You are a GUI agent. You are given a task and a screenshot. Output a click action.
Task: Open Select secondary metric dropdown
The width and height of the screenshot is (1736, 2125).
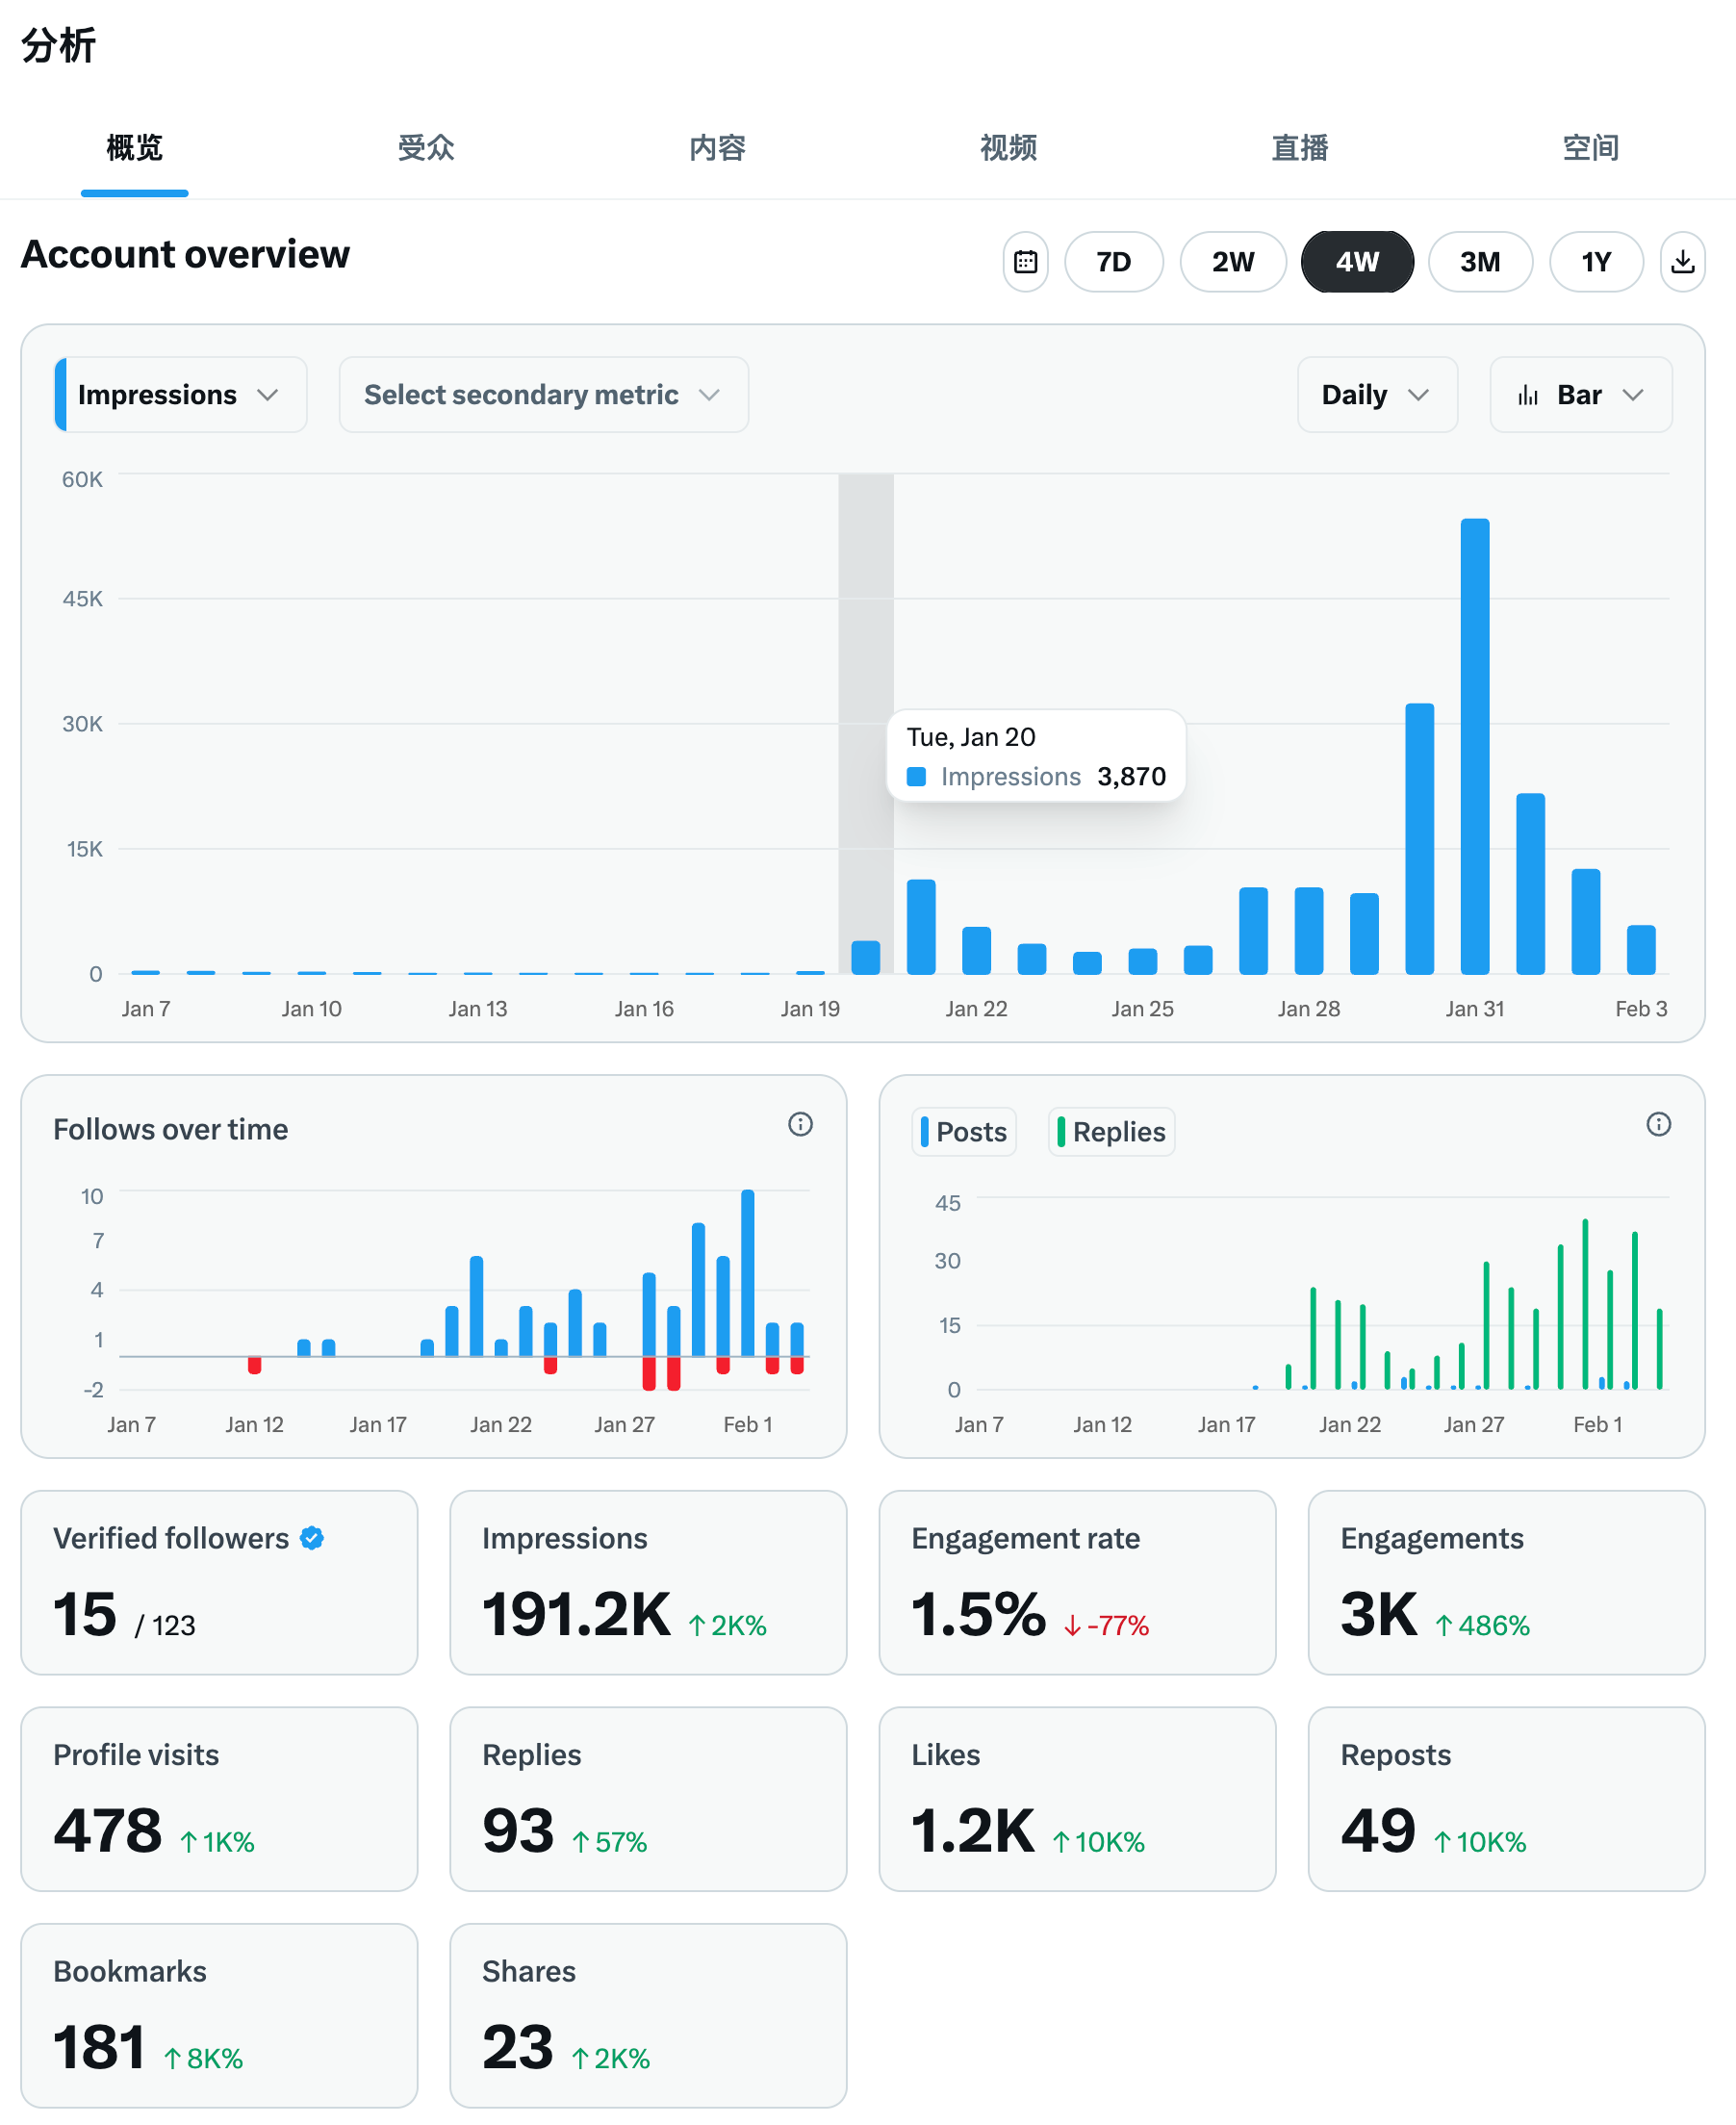pyautogui.click(x=543, y=395)
